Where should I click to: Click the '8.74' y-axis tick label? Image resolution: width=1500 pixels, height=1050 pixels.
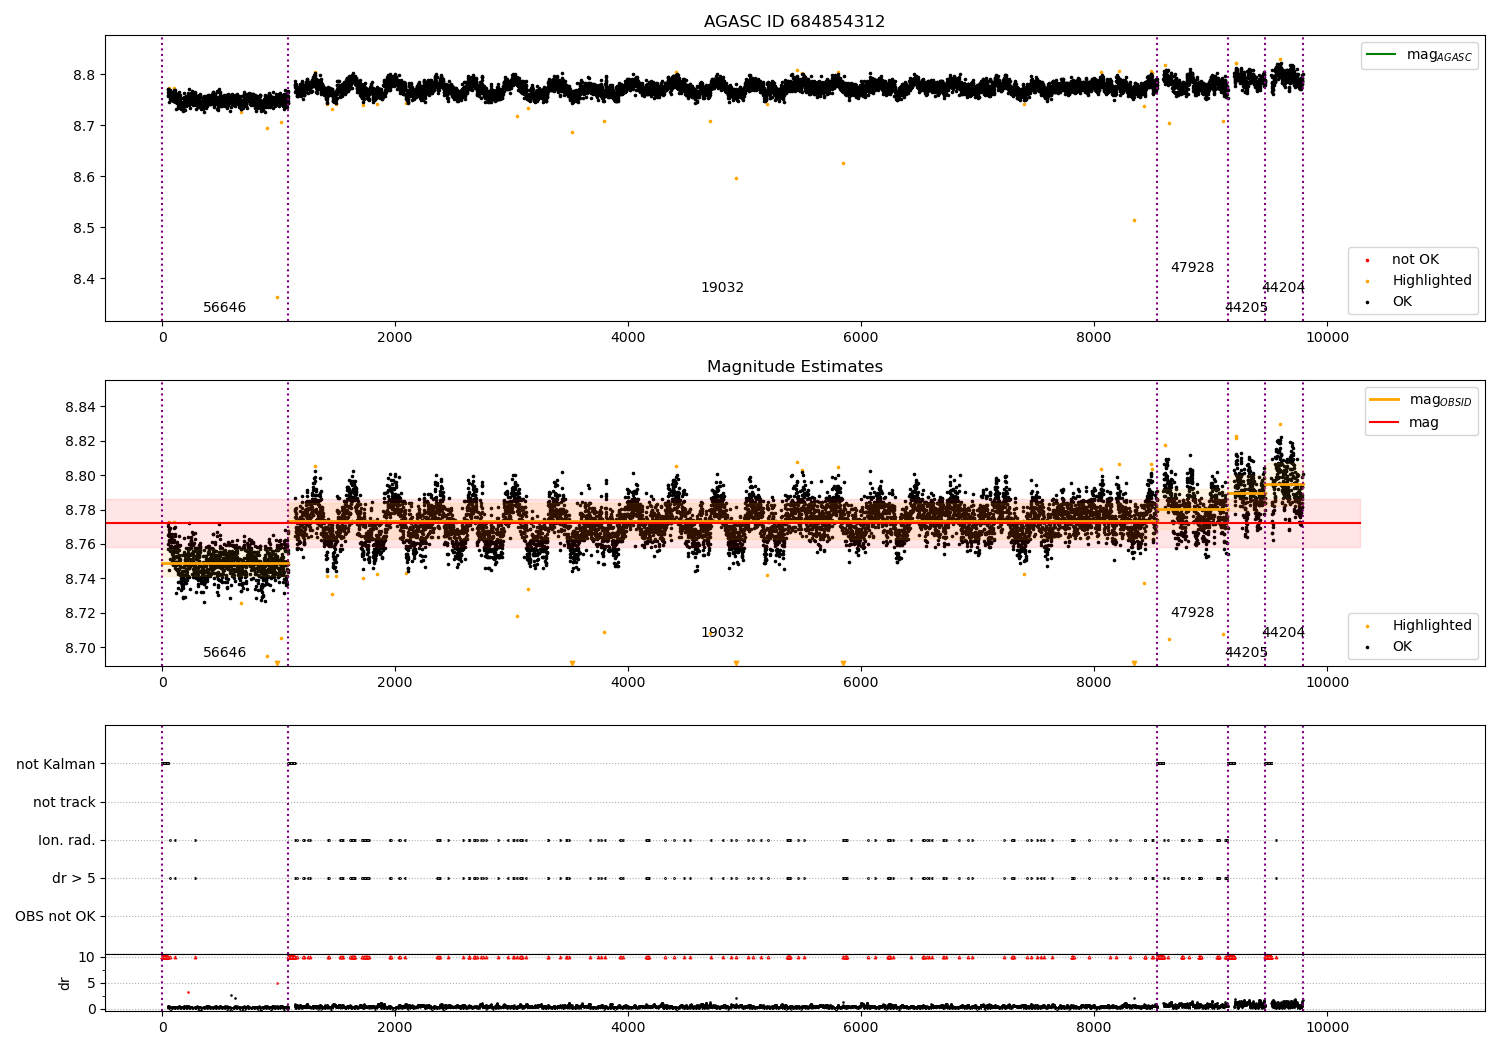[80, 579]
